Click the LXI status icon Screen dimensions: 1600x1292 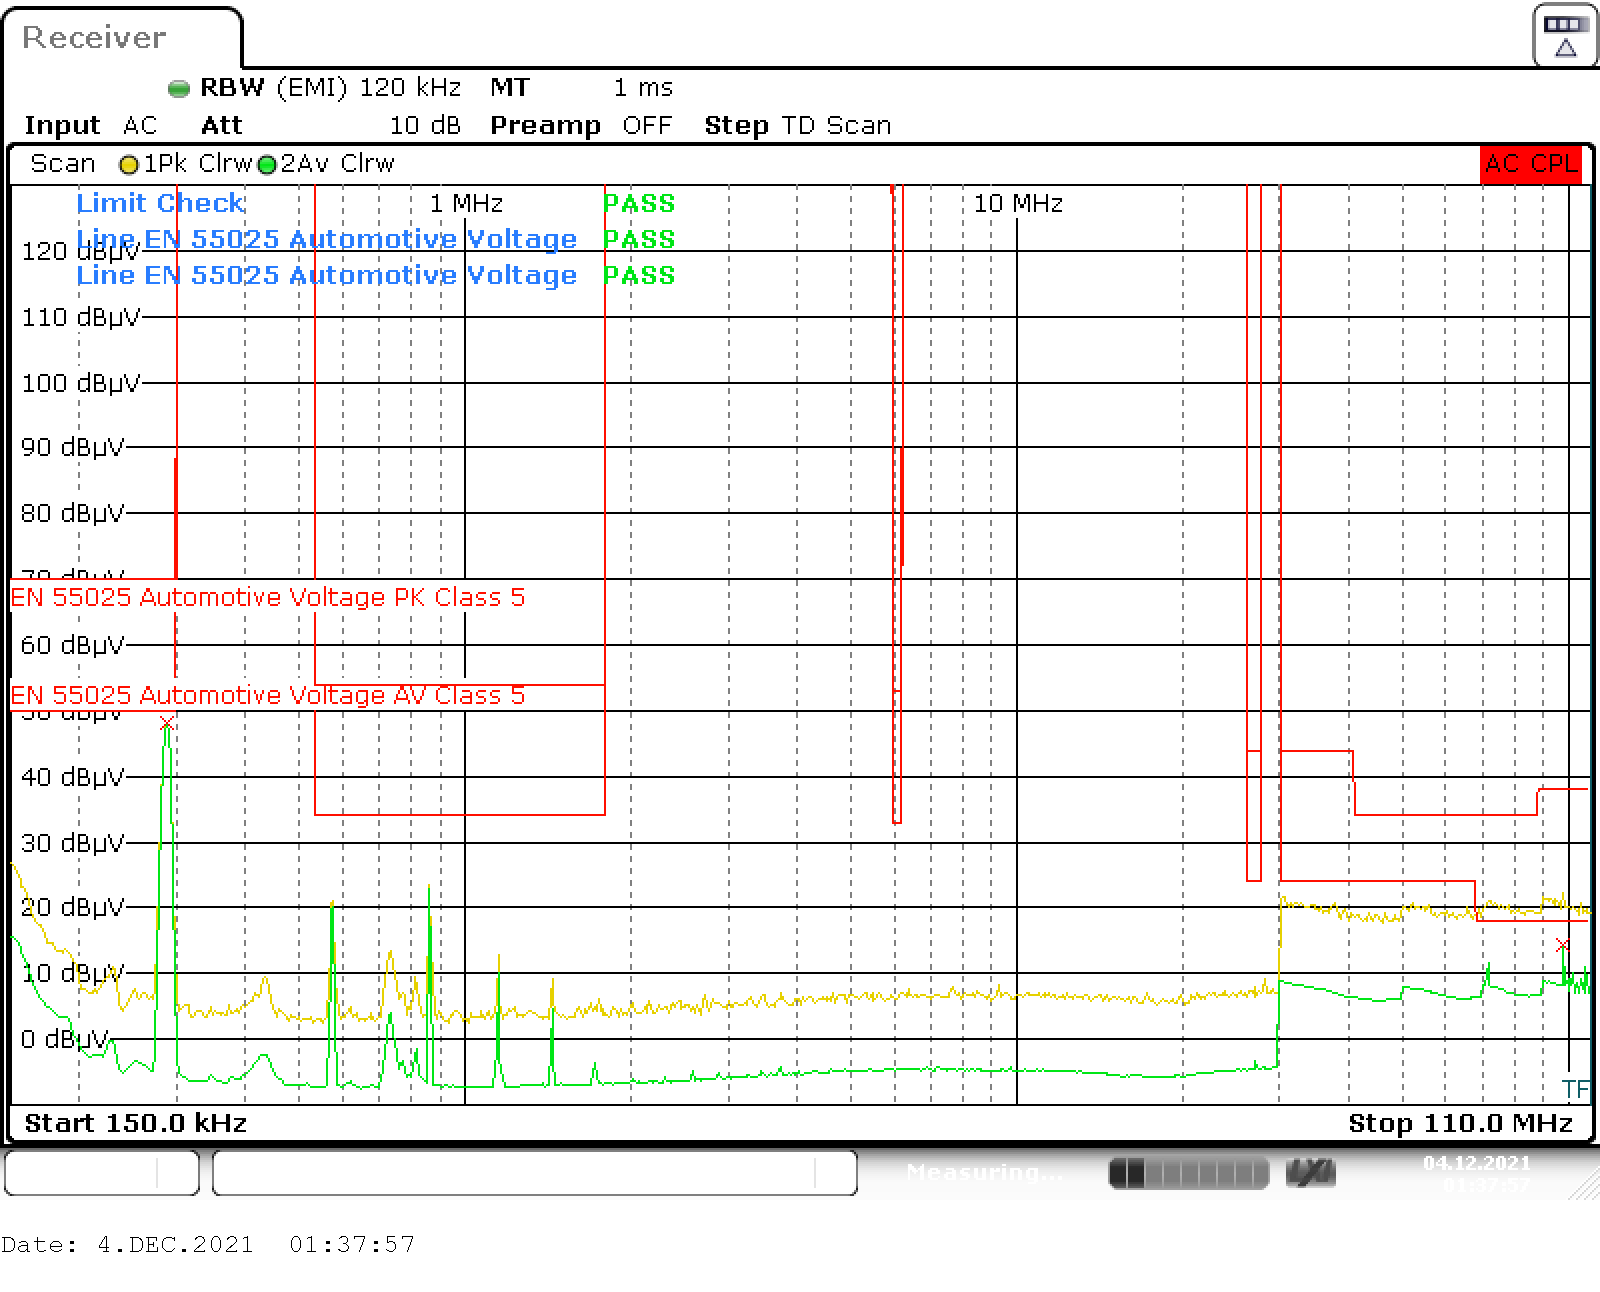click(x=1311, y=1172)
